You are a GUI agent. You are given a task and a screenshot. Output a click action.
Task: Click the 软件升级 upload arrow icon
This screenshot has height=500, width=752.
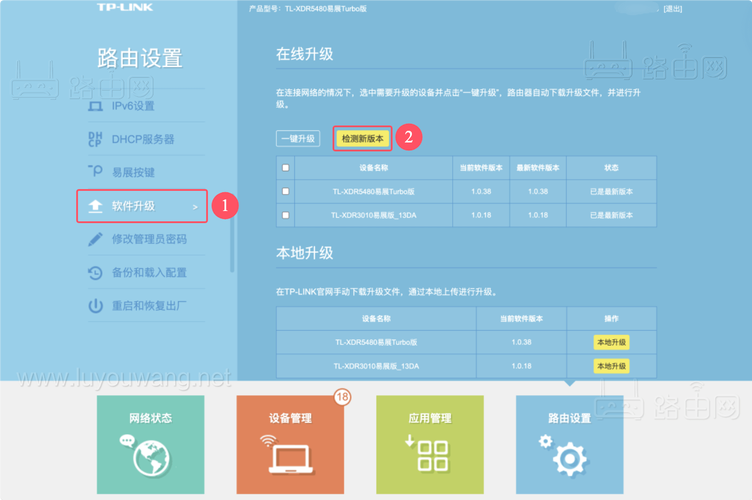(x=96, y=206)
